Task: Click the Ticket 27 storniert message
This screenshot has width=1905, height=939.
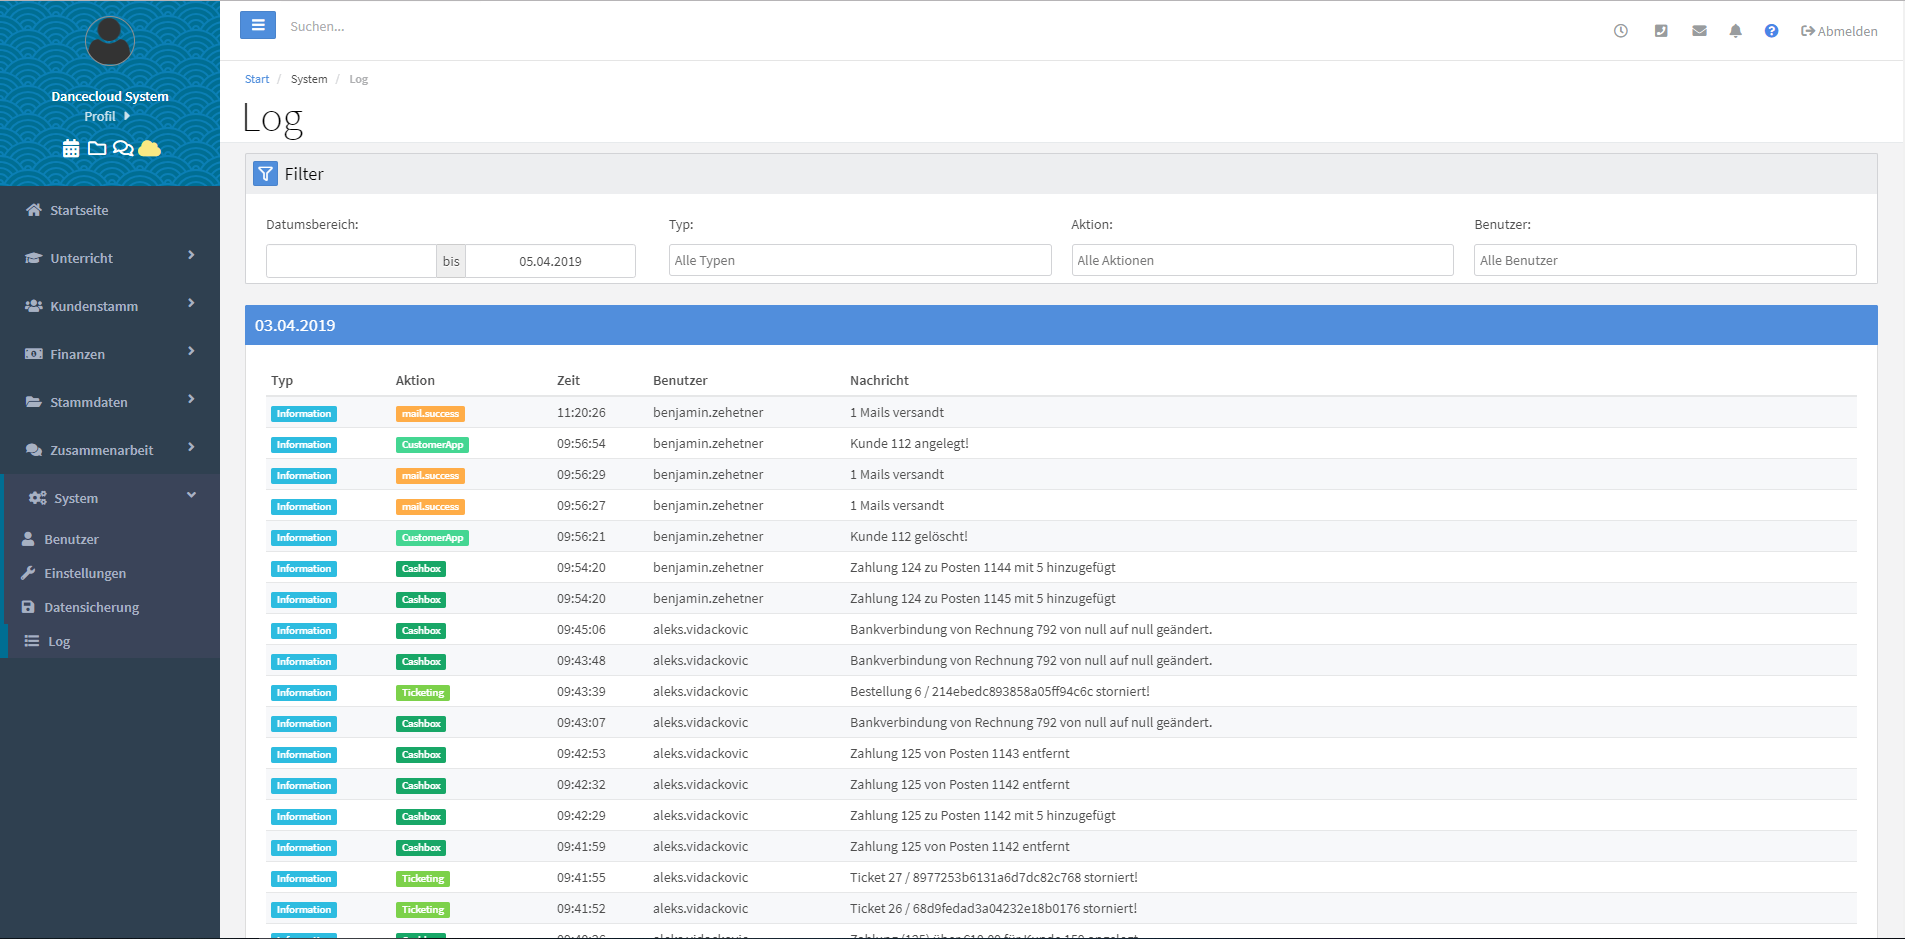Action: (x=994, y=877)
